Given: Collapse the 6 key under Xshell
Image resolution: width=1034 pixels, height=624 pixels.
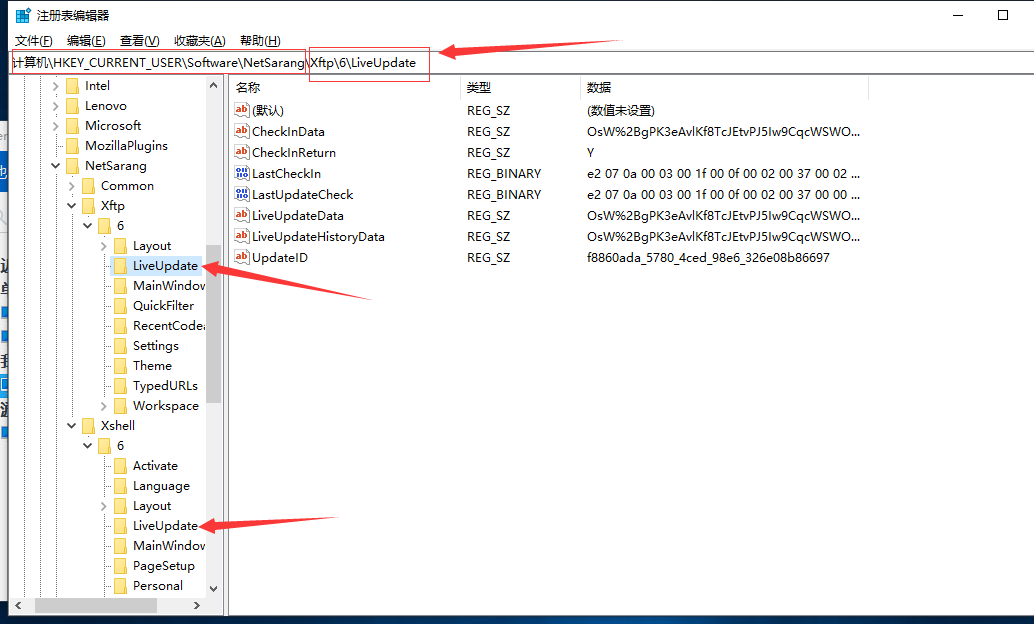Looking at the screenshot, I should point(87,446).
